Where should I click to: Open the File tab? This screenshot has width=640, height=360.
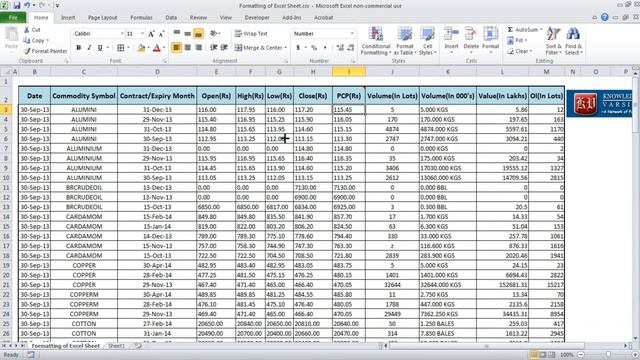click(13, 18)
